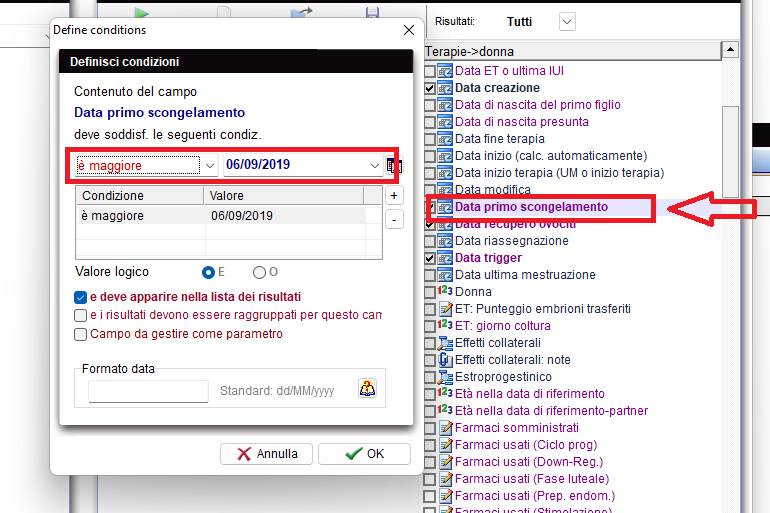Click the icon for Farmaci usati (Fase luteale)
Viewport: 770px width, 513px height.
[445, 479]
